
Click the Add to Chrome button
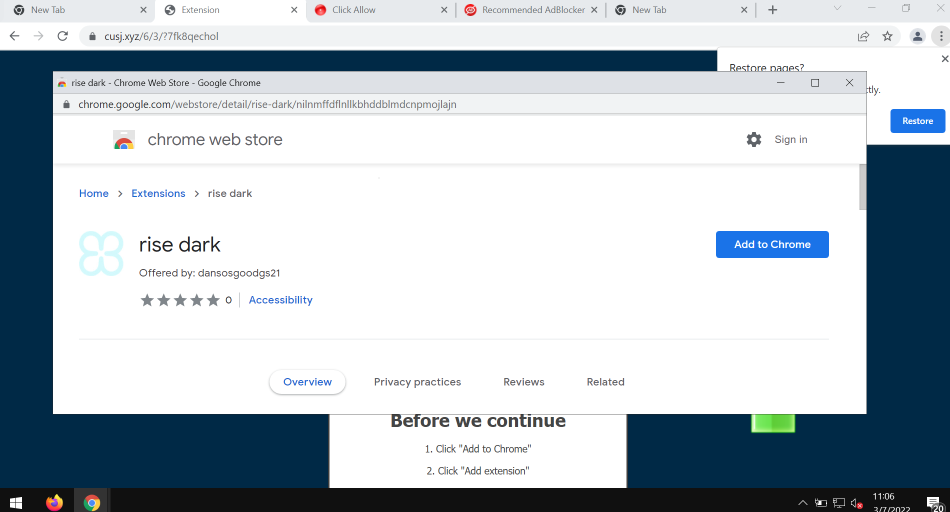772,245
